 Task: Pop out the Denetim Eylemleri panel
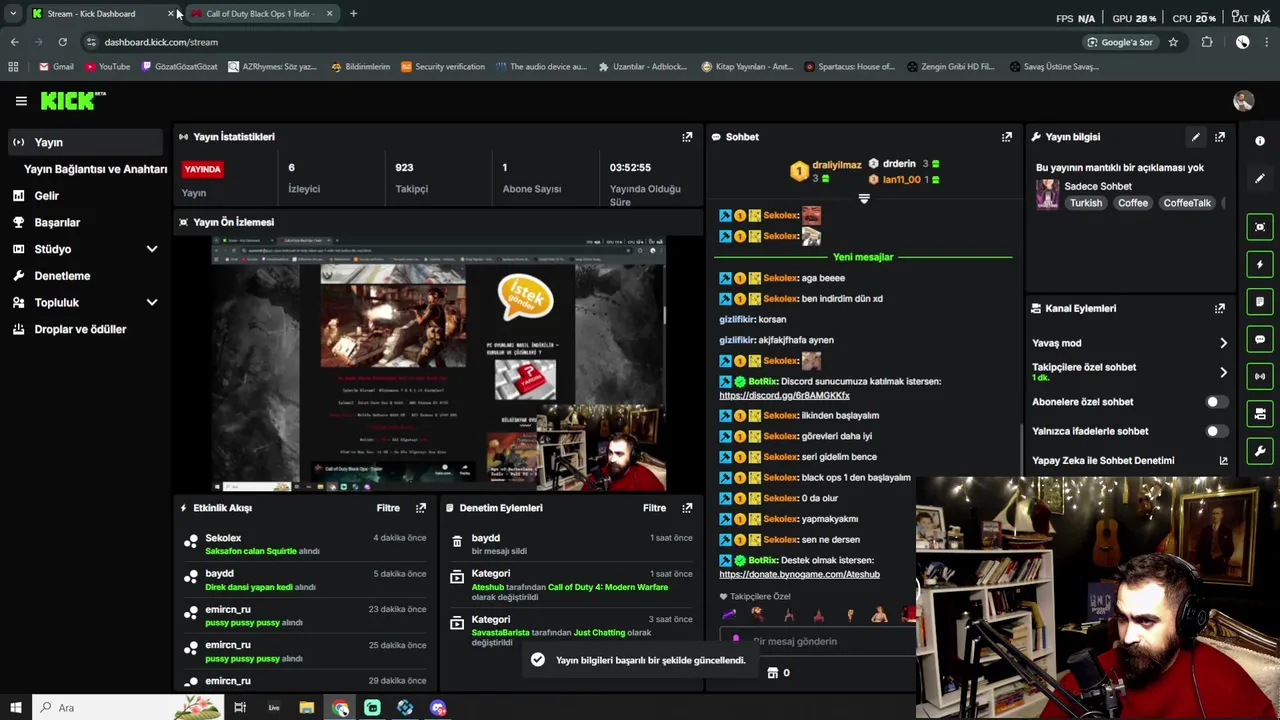[x=687, y=508]
